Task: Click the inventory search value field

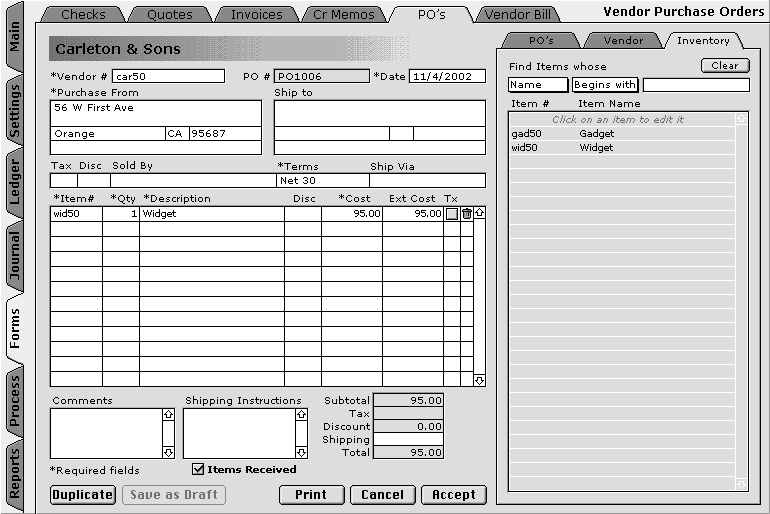Action: (x=696, y=85)
